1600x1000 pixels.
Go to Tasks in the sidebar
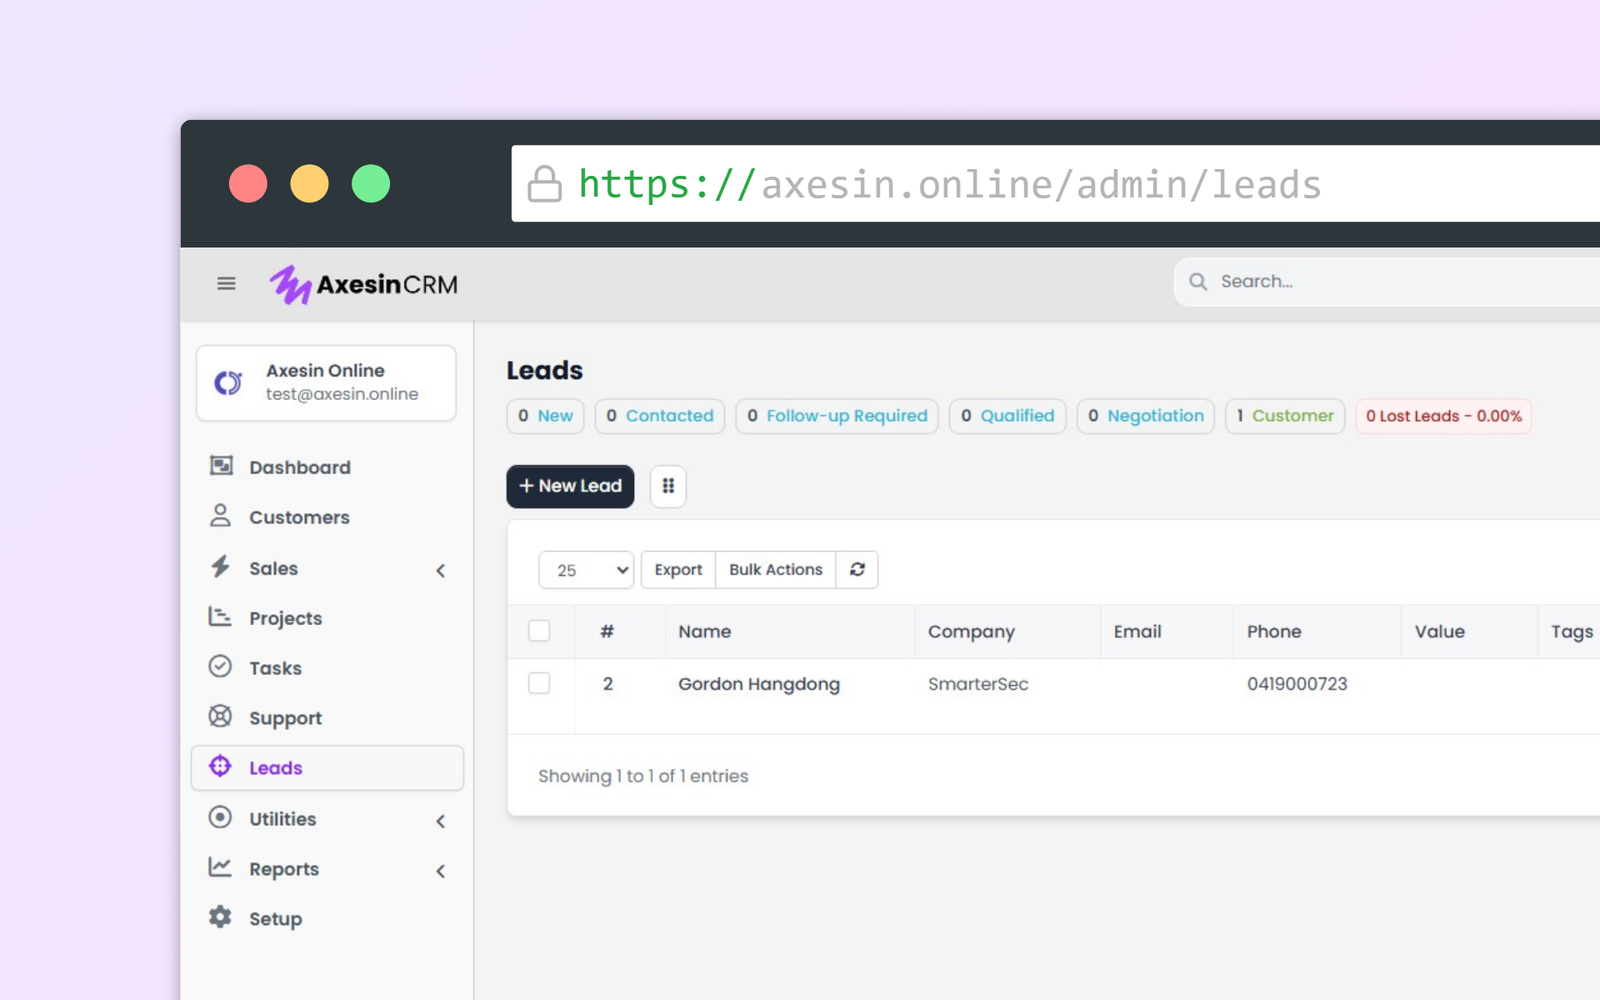coord(275,668)
